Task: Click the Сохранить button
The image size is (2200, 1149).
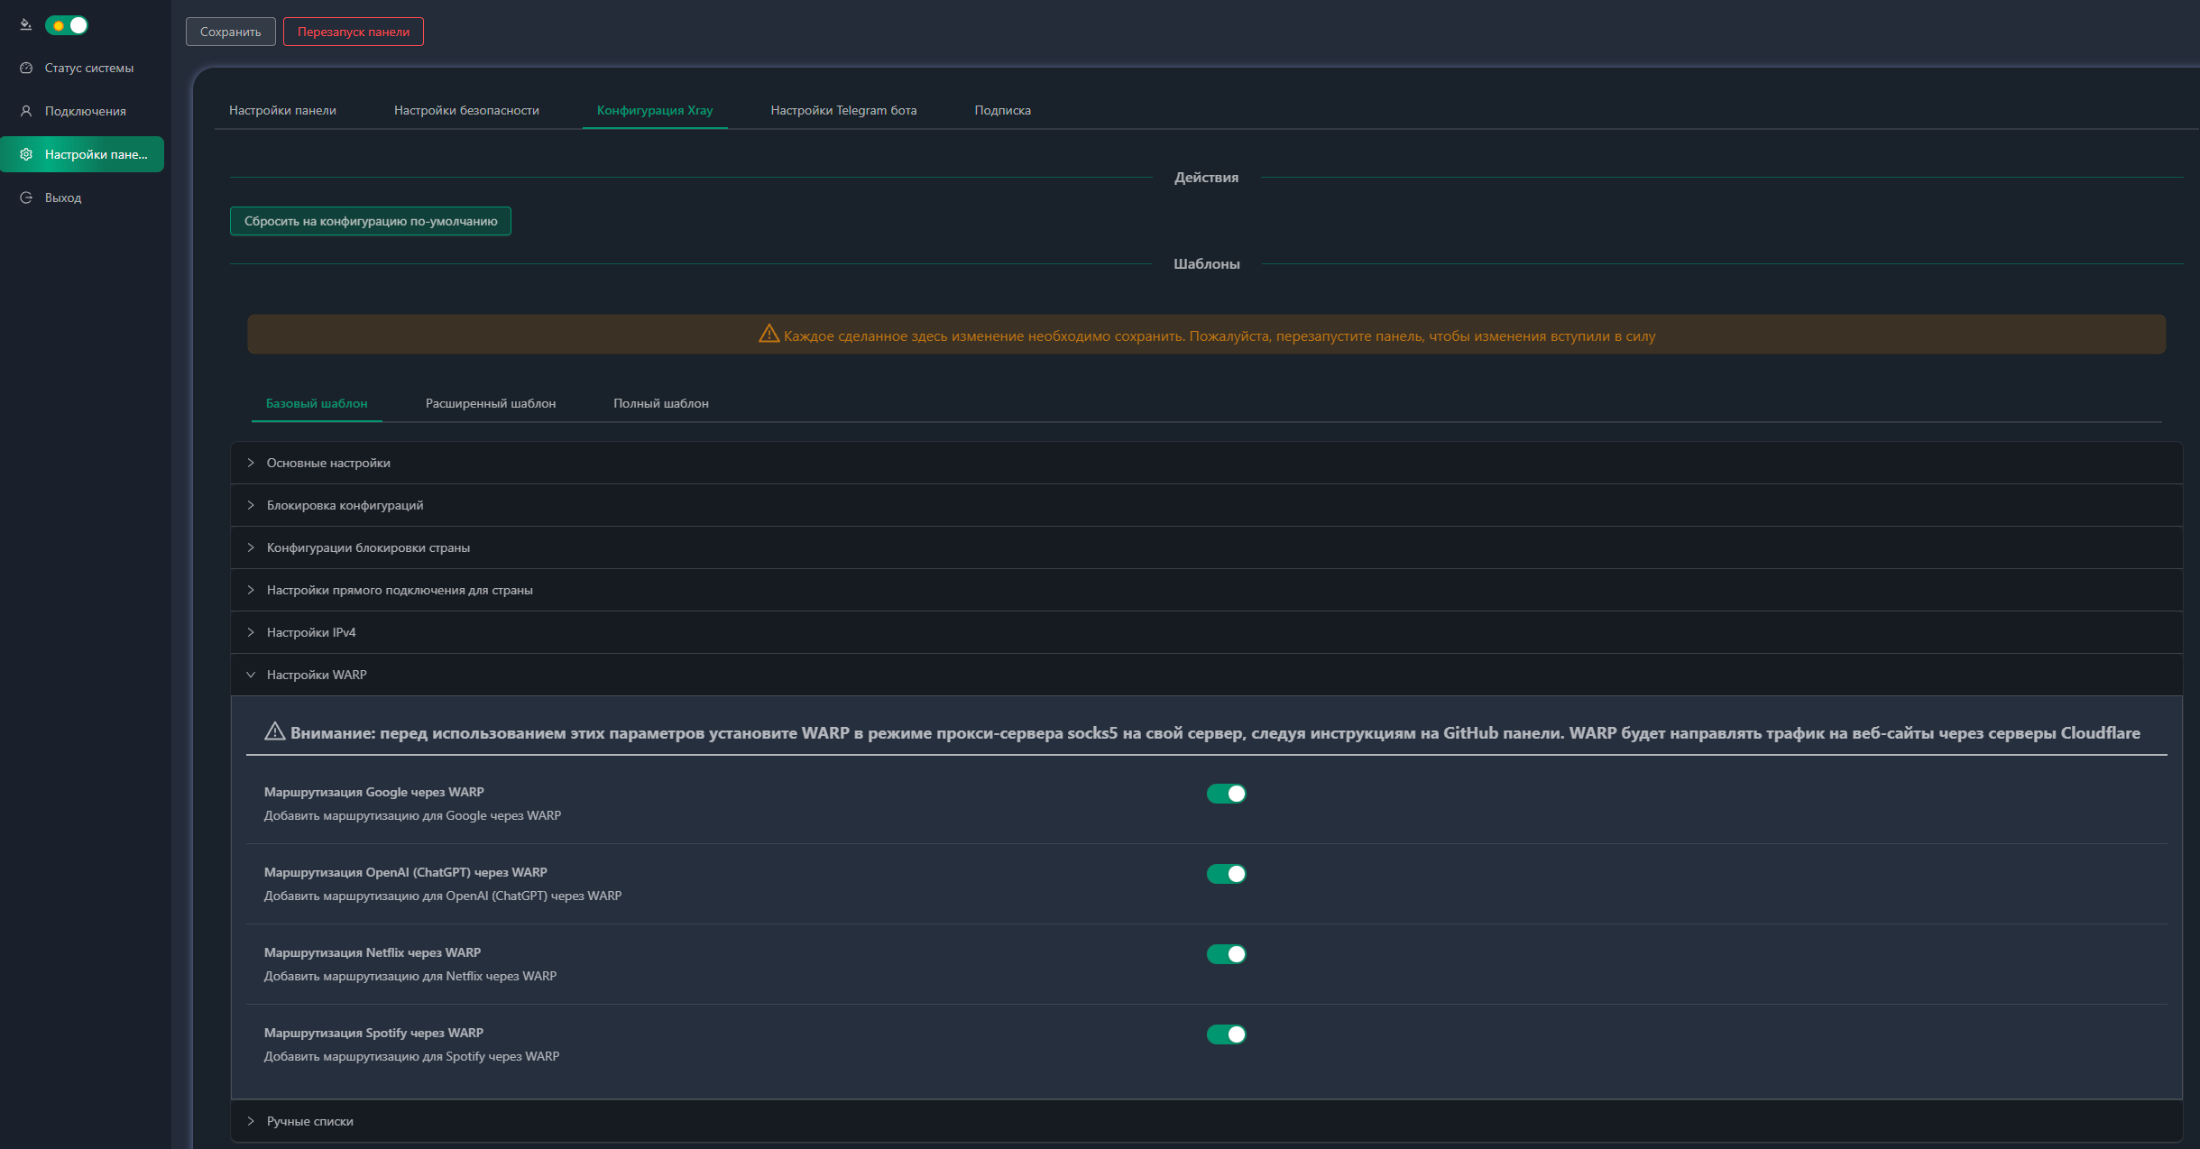Action: point(230,32)
